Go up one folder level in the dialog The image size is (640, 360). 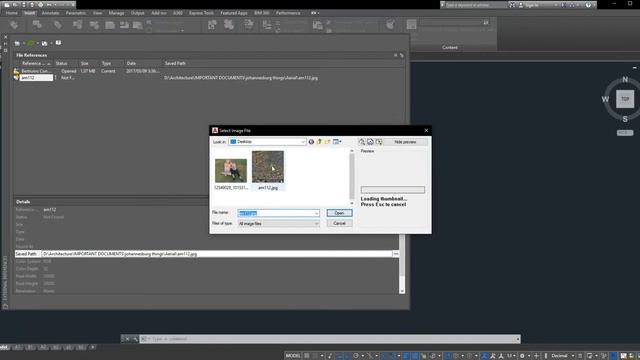click(x=319, y=142)
